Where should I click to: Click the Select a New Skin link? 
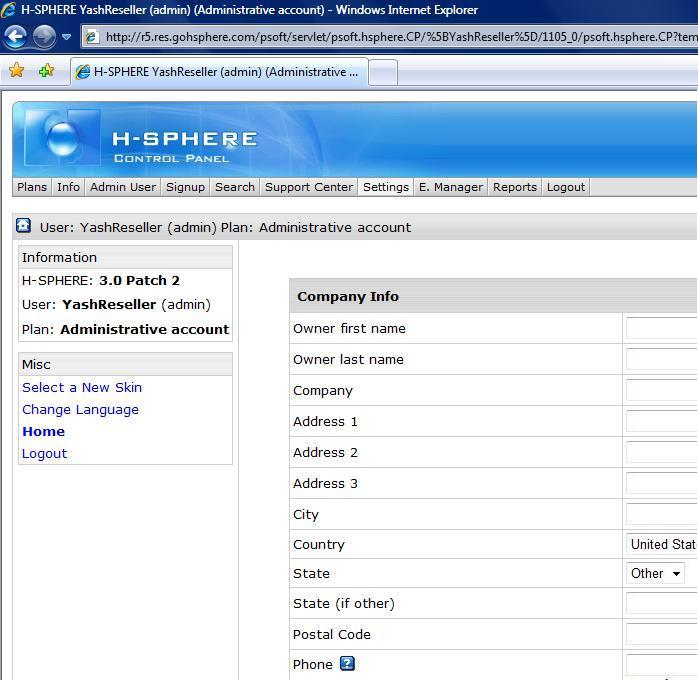click(x=82, y=388)
